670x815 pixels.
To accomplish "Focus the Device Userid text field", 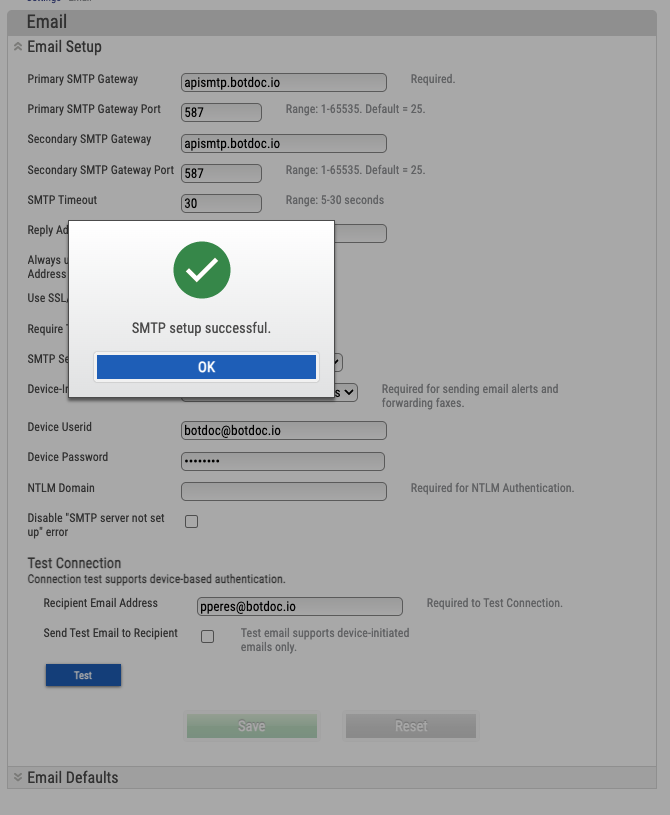I will click(x=283, y=430).
